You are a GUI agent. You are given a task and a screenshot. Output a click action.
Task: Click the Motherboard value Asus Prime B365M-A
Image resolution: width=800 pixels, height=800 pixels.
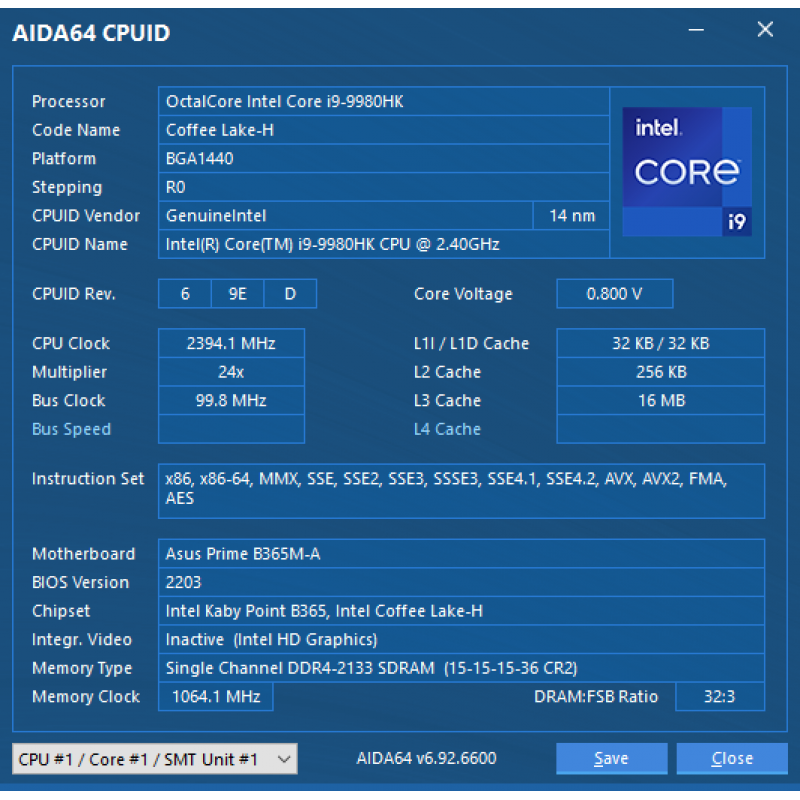pos(461,554)
